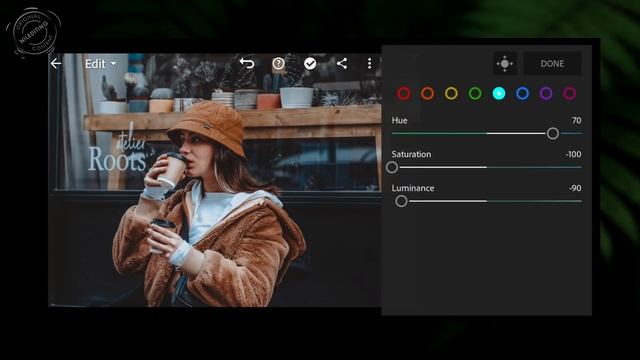Open the three-dot overflow menu
This screenshot has width=640, height=360.
pos(369,63)
